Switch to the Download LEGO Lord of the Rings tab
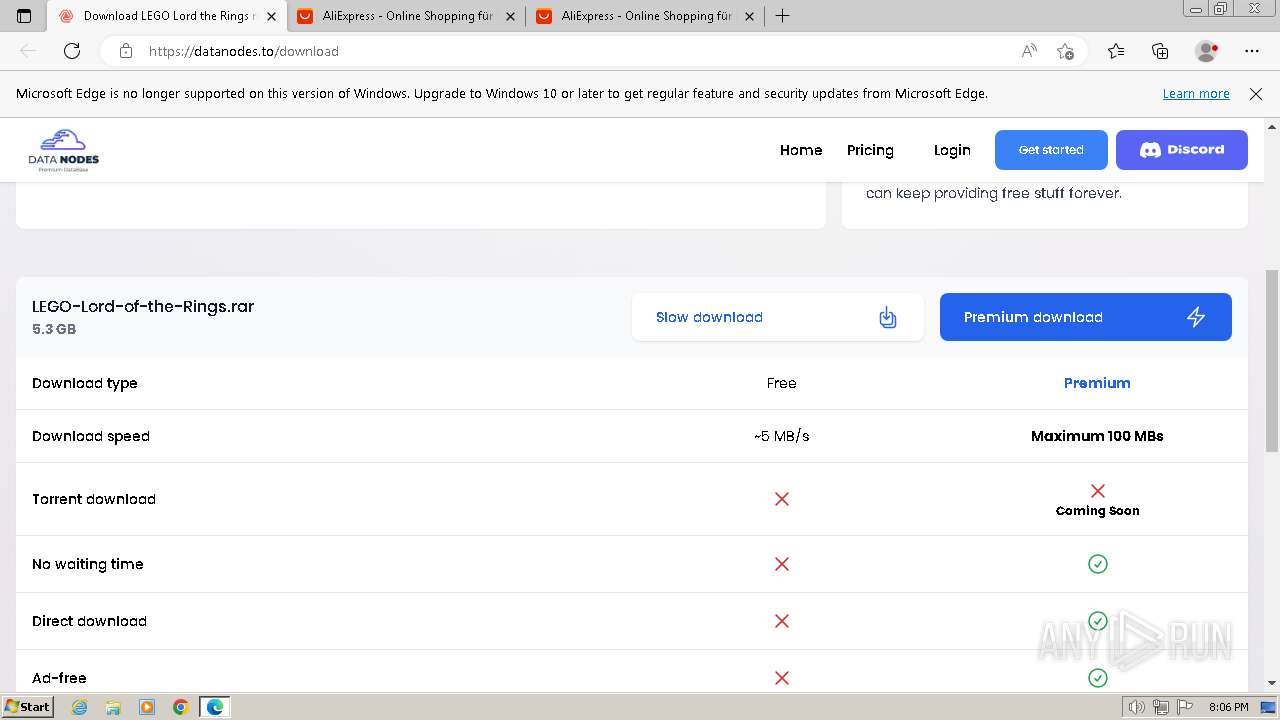The height and width of the screenshot is (720, 1280). pos(168,16)
